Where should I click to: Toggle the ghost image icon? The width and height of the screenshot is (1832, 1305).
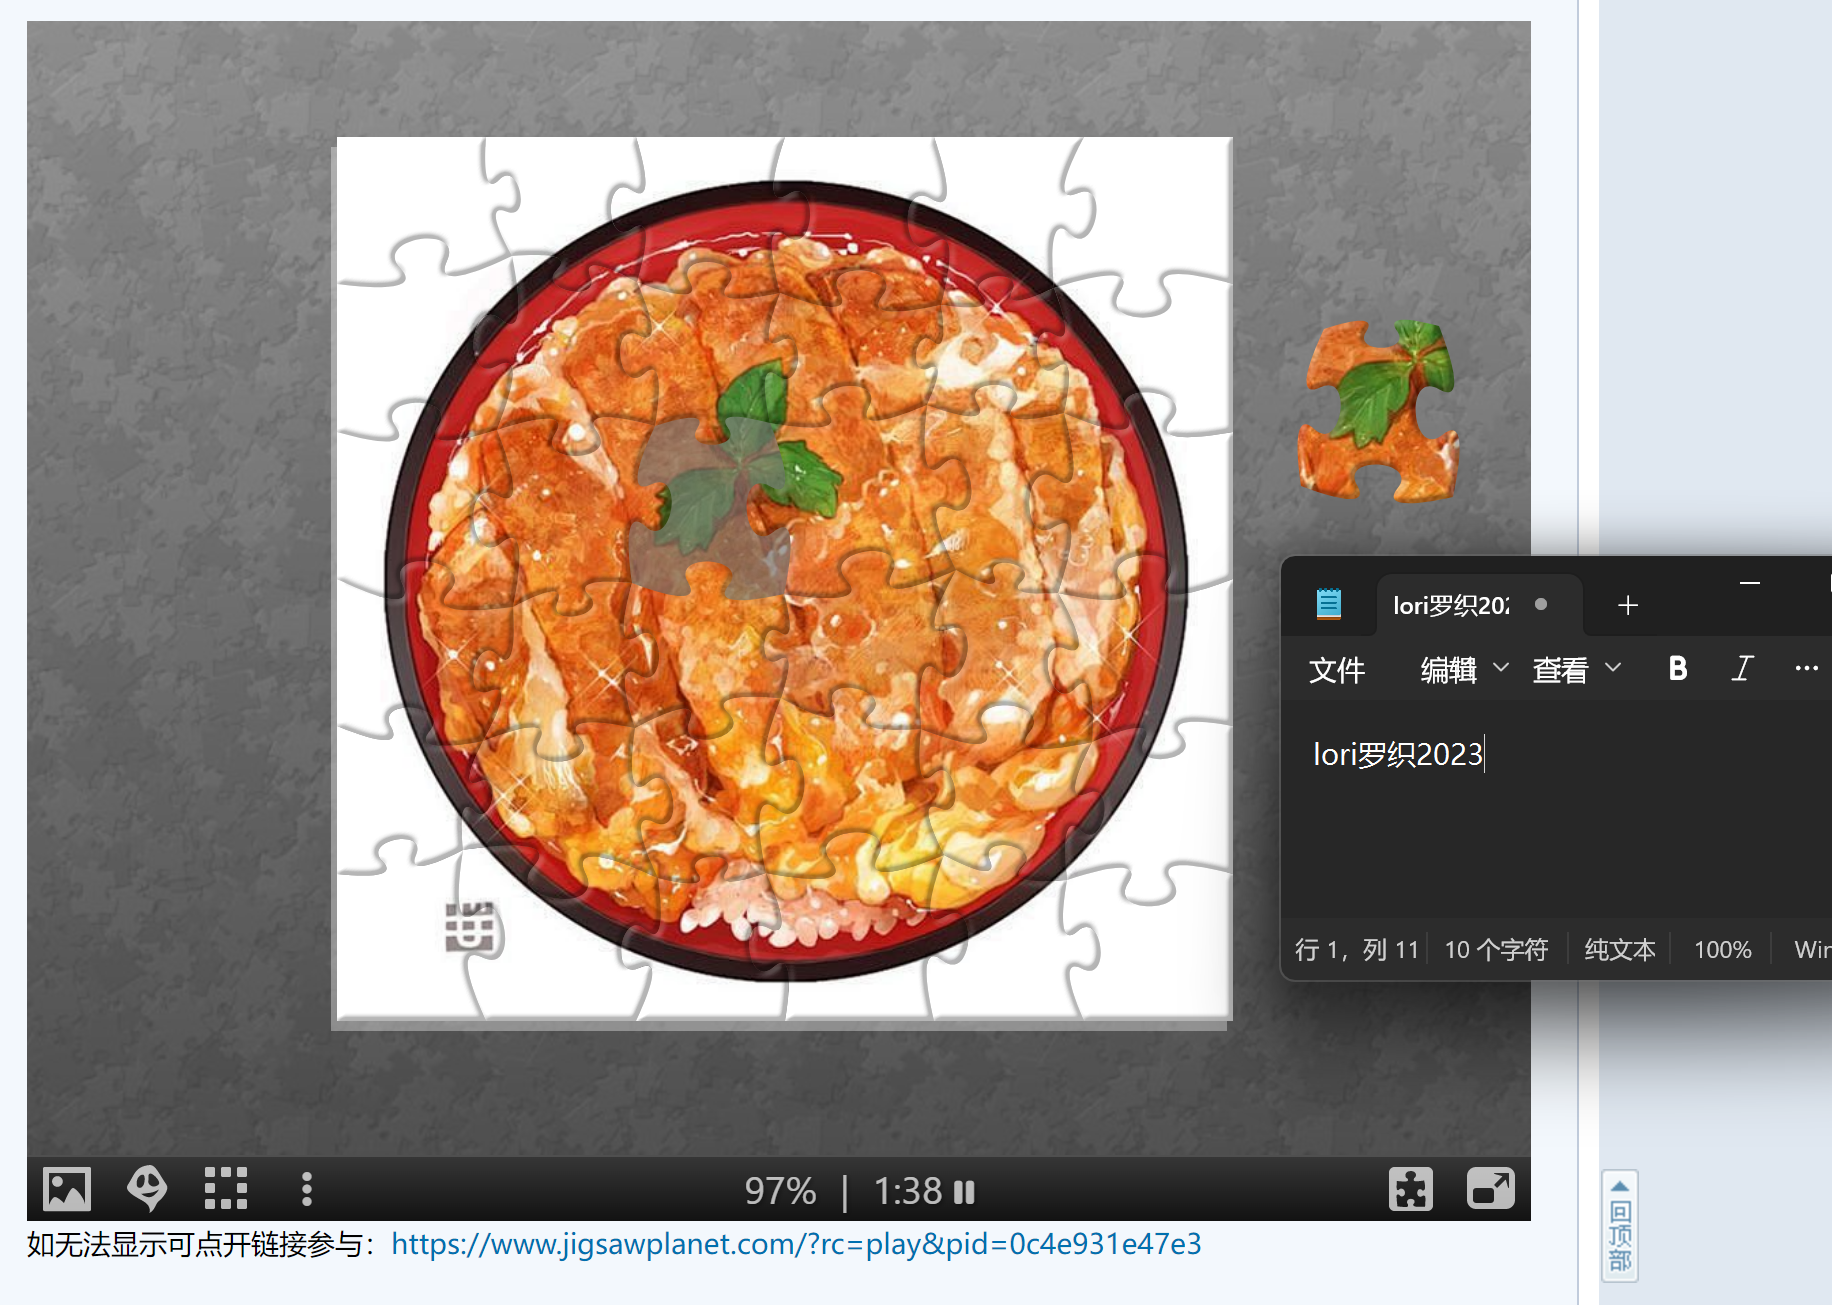pos(147,1189)
